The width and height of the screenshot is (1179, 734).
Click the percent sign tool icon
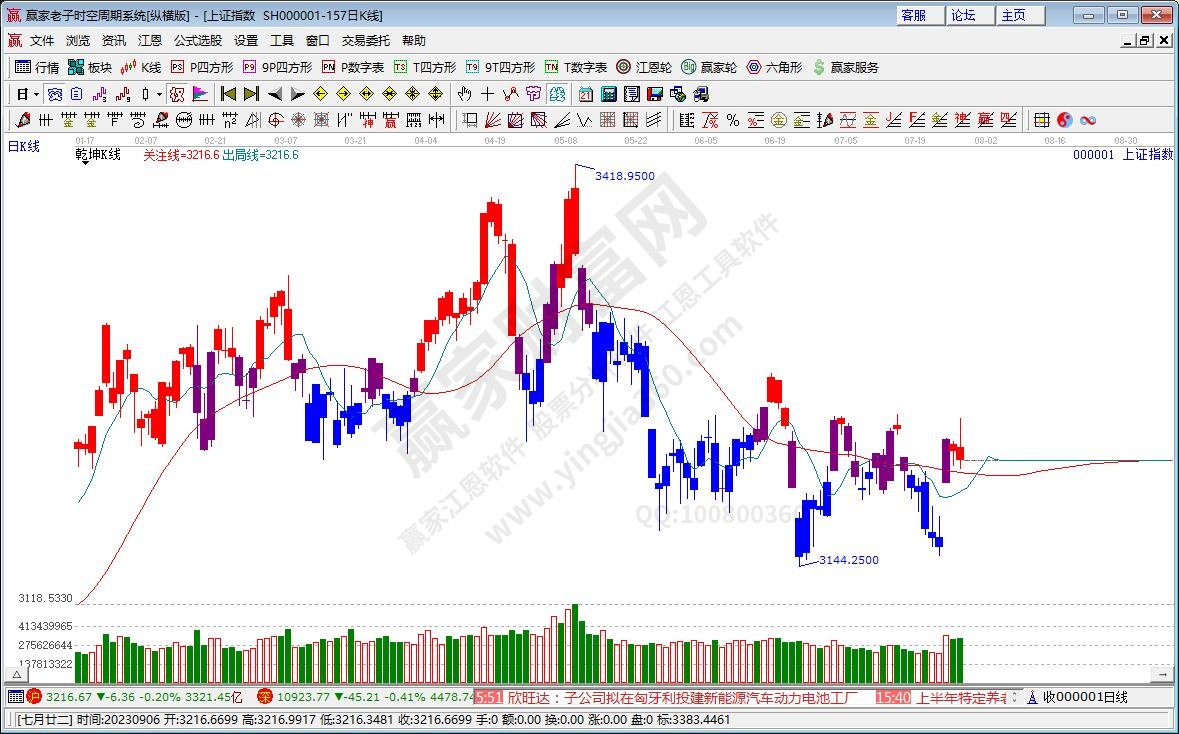click(732, 120)
